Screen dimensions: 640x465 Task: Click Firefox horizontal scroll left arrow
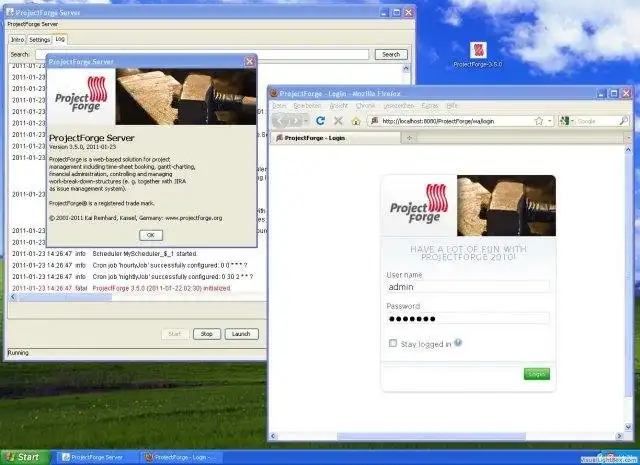[273, 436]
